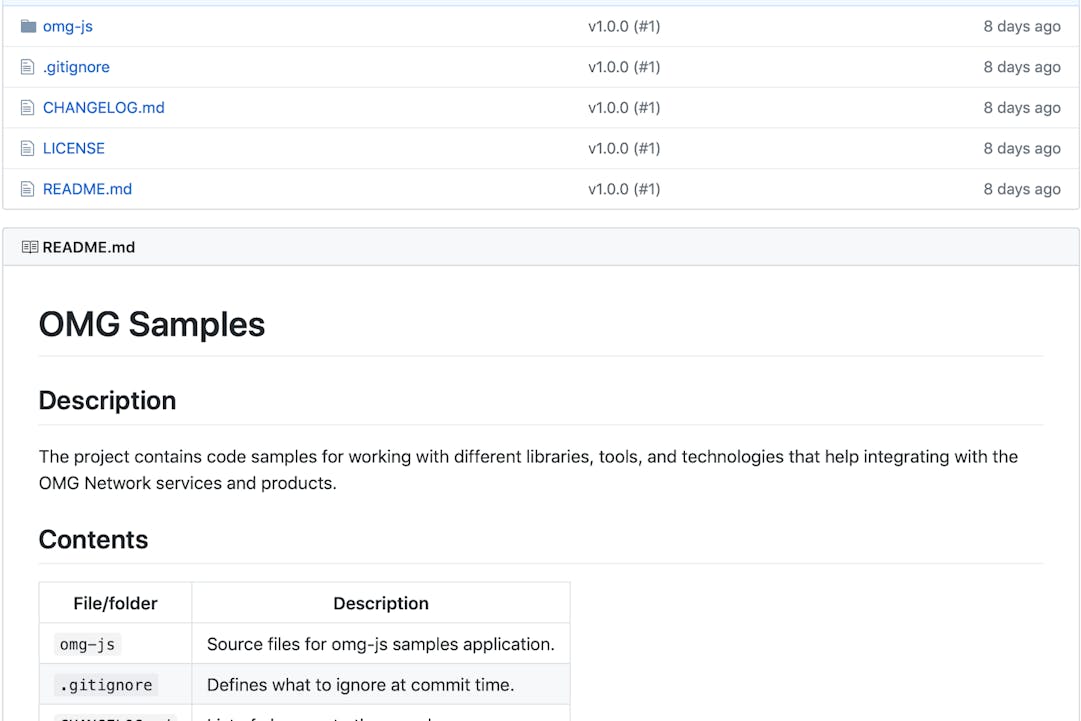
Task: Open commit v1.0.0 (#1) for CHANGELOG.md
Action: tap(624, 108)
